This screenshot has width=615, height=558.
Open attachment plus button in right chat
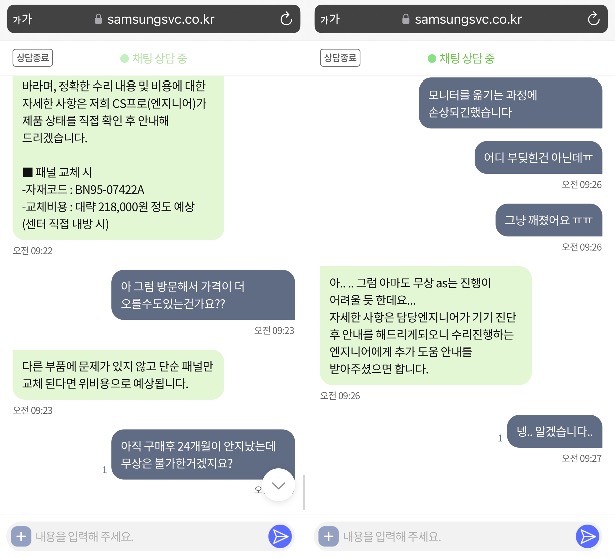pyautogui.click(x=329, y=536)
